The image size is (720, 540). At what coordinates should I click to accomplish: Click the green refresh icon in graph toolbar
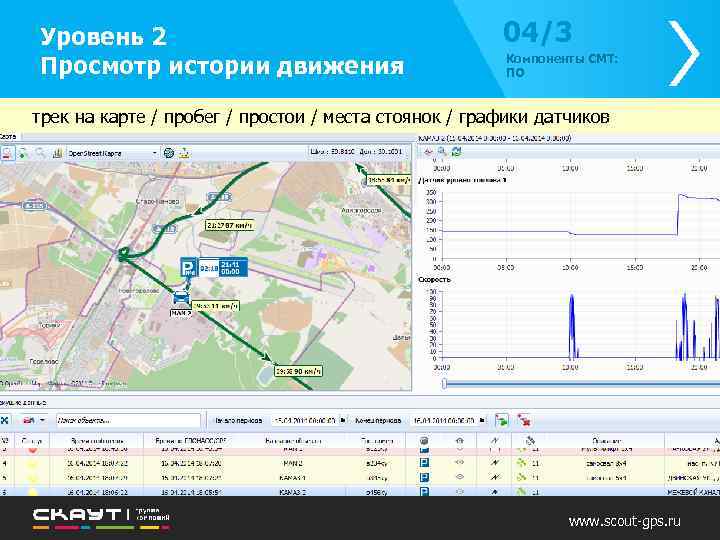456,152
